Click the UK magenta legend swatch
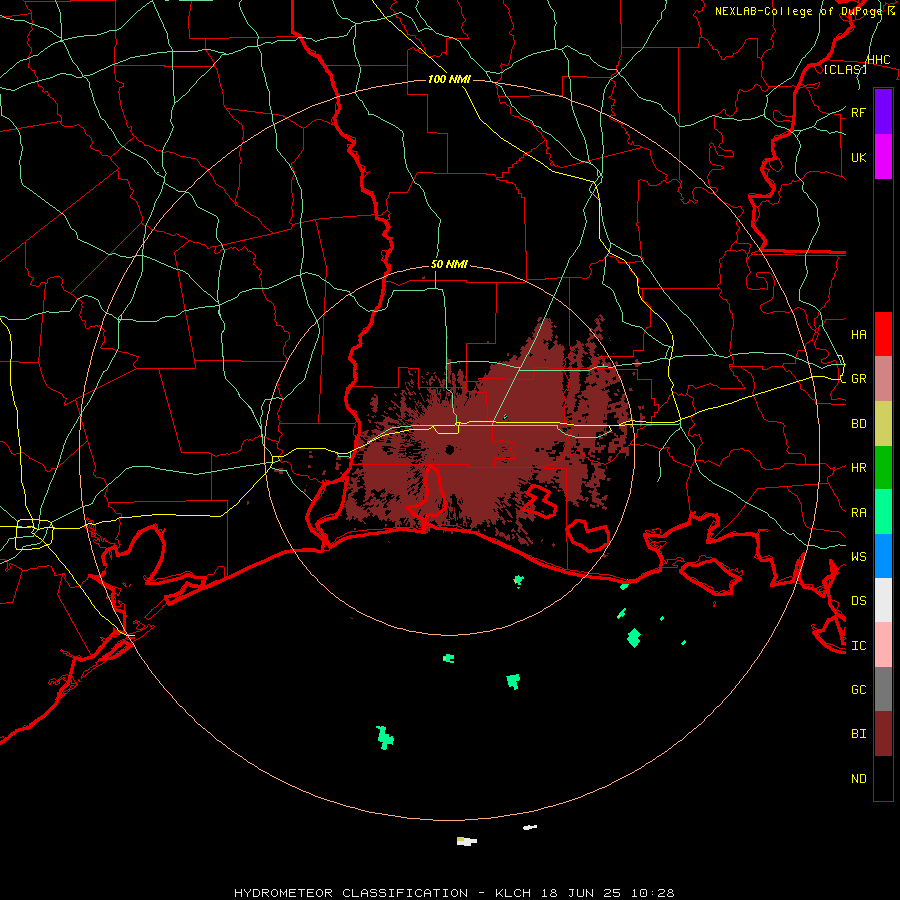The width and height of the screenshot is (900, 900). (883, 157)
